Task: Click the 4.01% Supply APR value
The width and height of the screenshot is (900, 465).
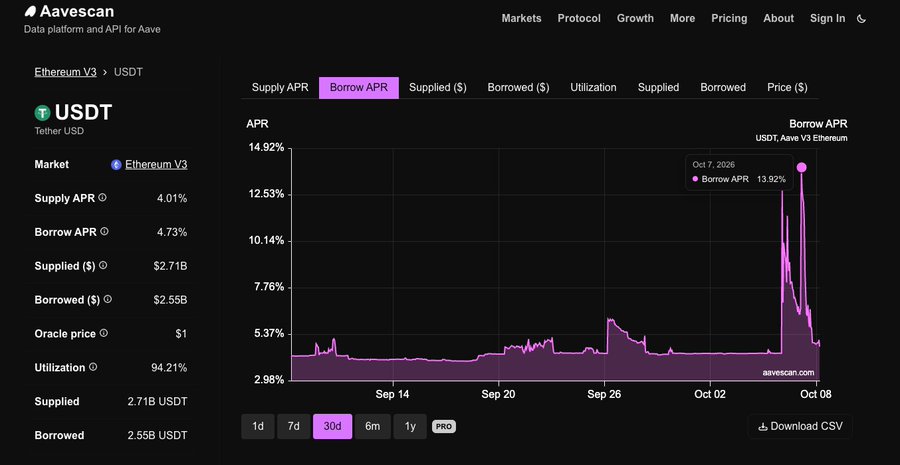Action: [172, 198]
